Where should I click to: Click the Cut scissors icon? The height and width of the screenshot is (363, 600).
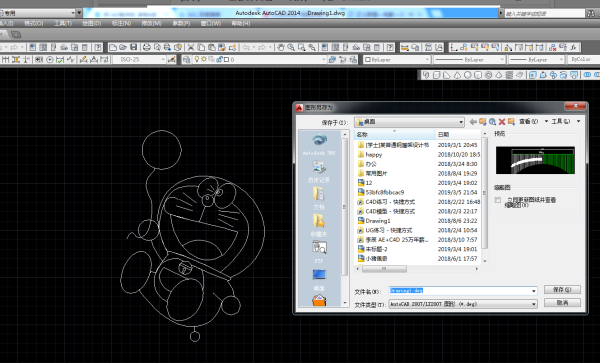pos(190,47)
